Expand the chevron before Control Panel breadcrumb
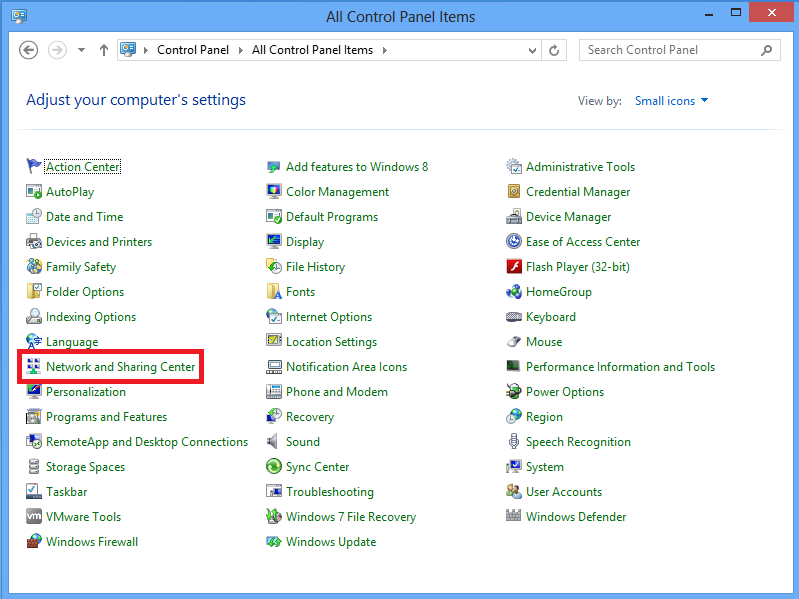 tap(146, 50)
